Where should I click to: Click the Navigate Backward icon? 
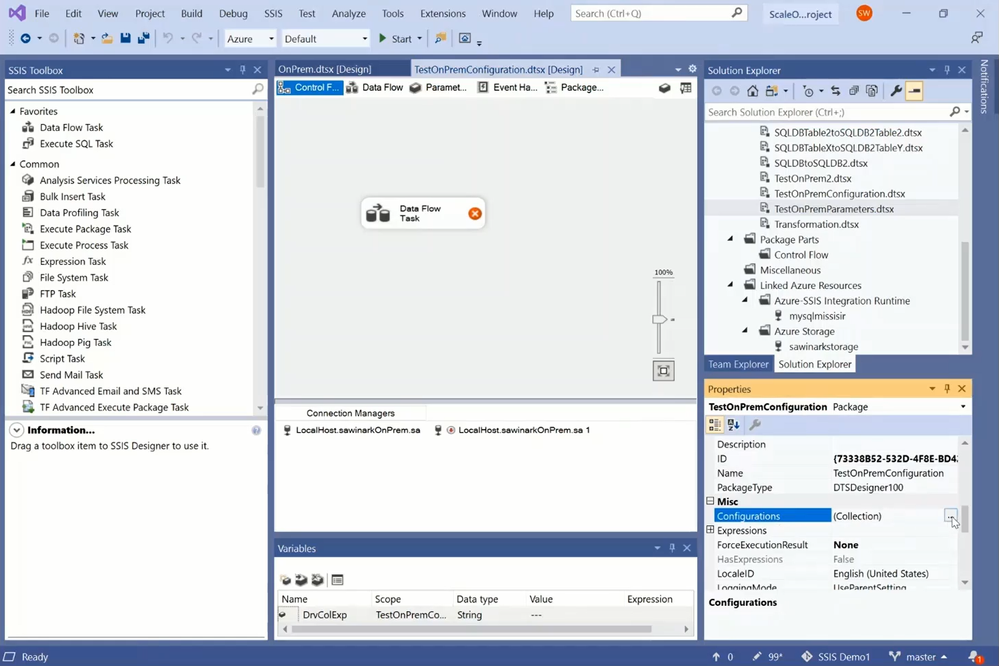coord(25,38)
